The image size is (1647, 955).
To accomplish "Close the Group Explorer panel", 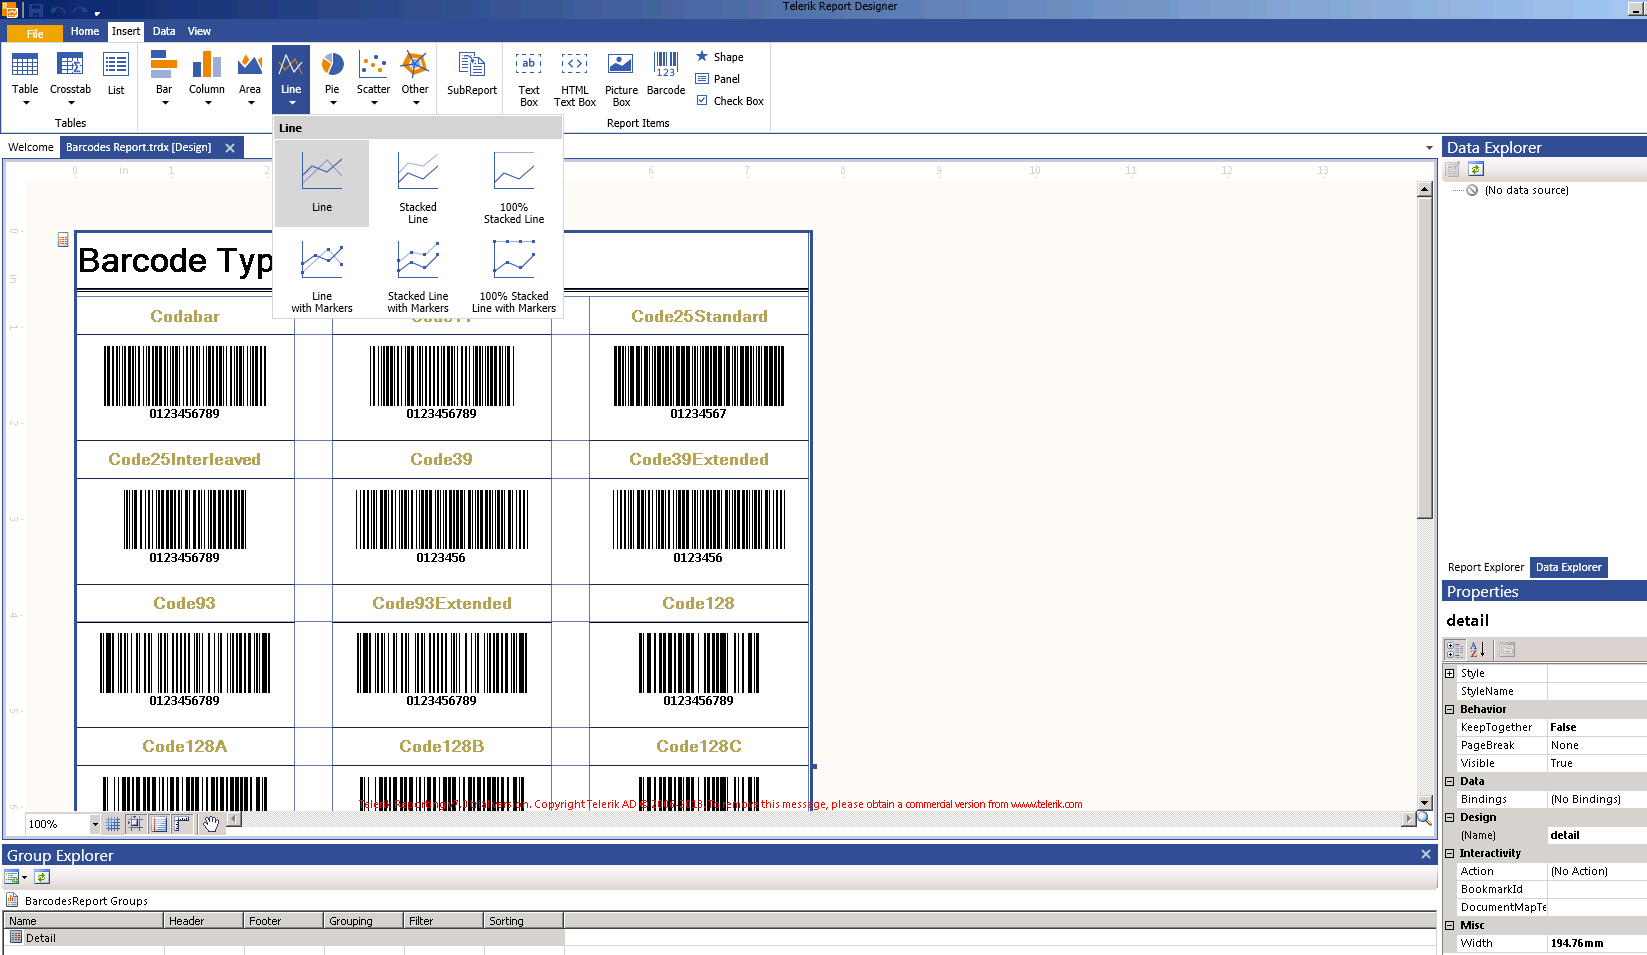I will tap(1426, 854).
